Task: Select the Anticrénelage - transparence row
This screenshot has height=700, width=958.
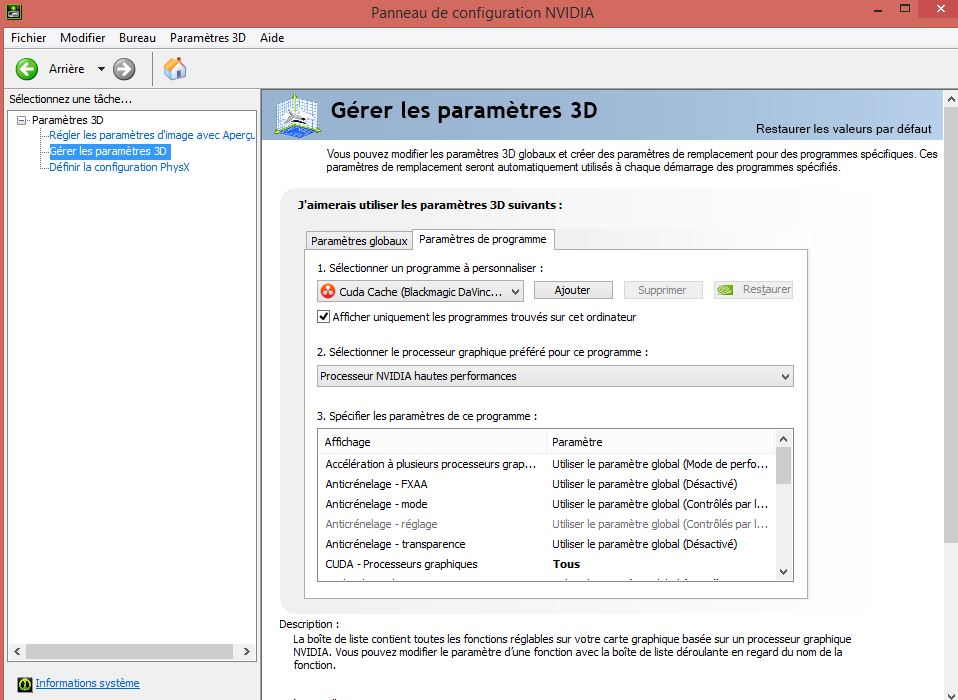Action: click(x=547, y=544)
